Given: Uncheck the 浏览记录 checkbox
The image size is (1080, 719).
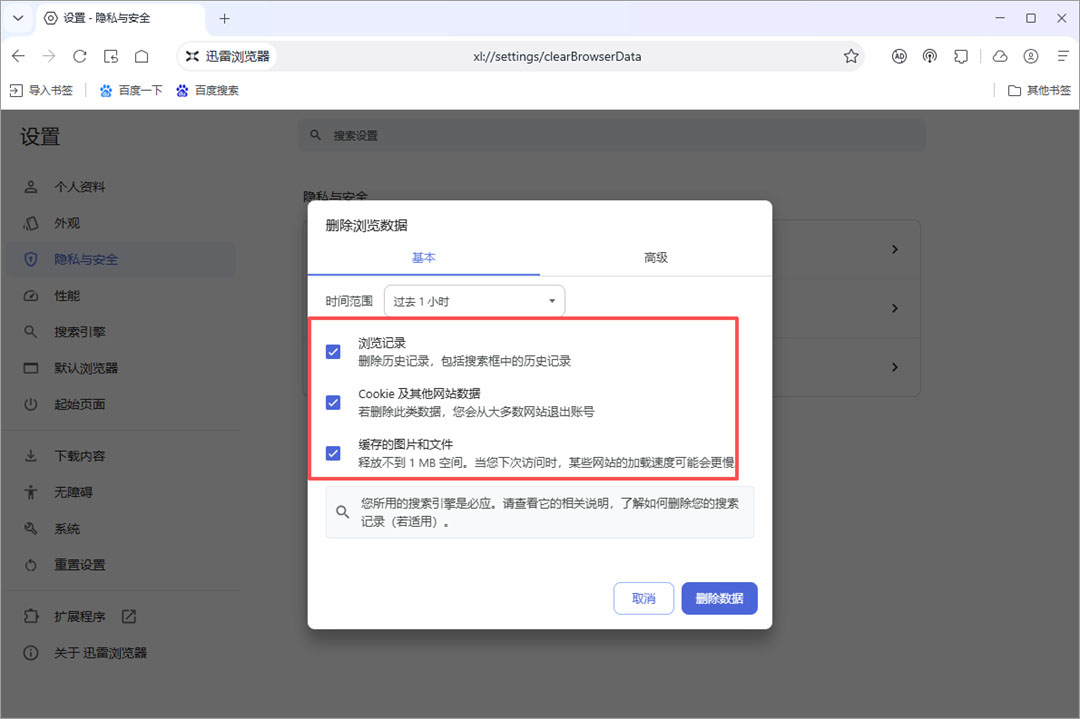Looking at the screenshot, I should pos(333,352).
